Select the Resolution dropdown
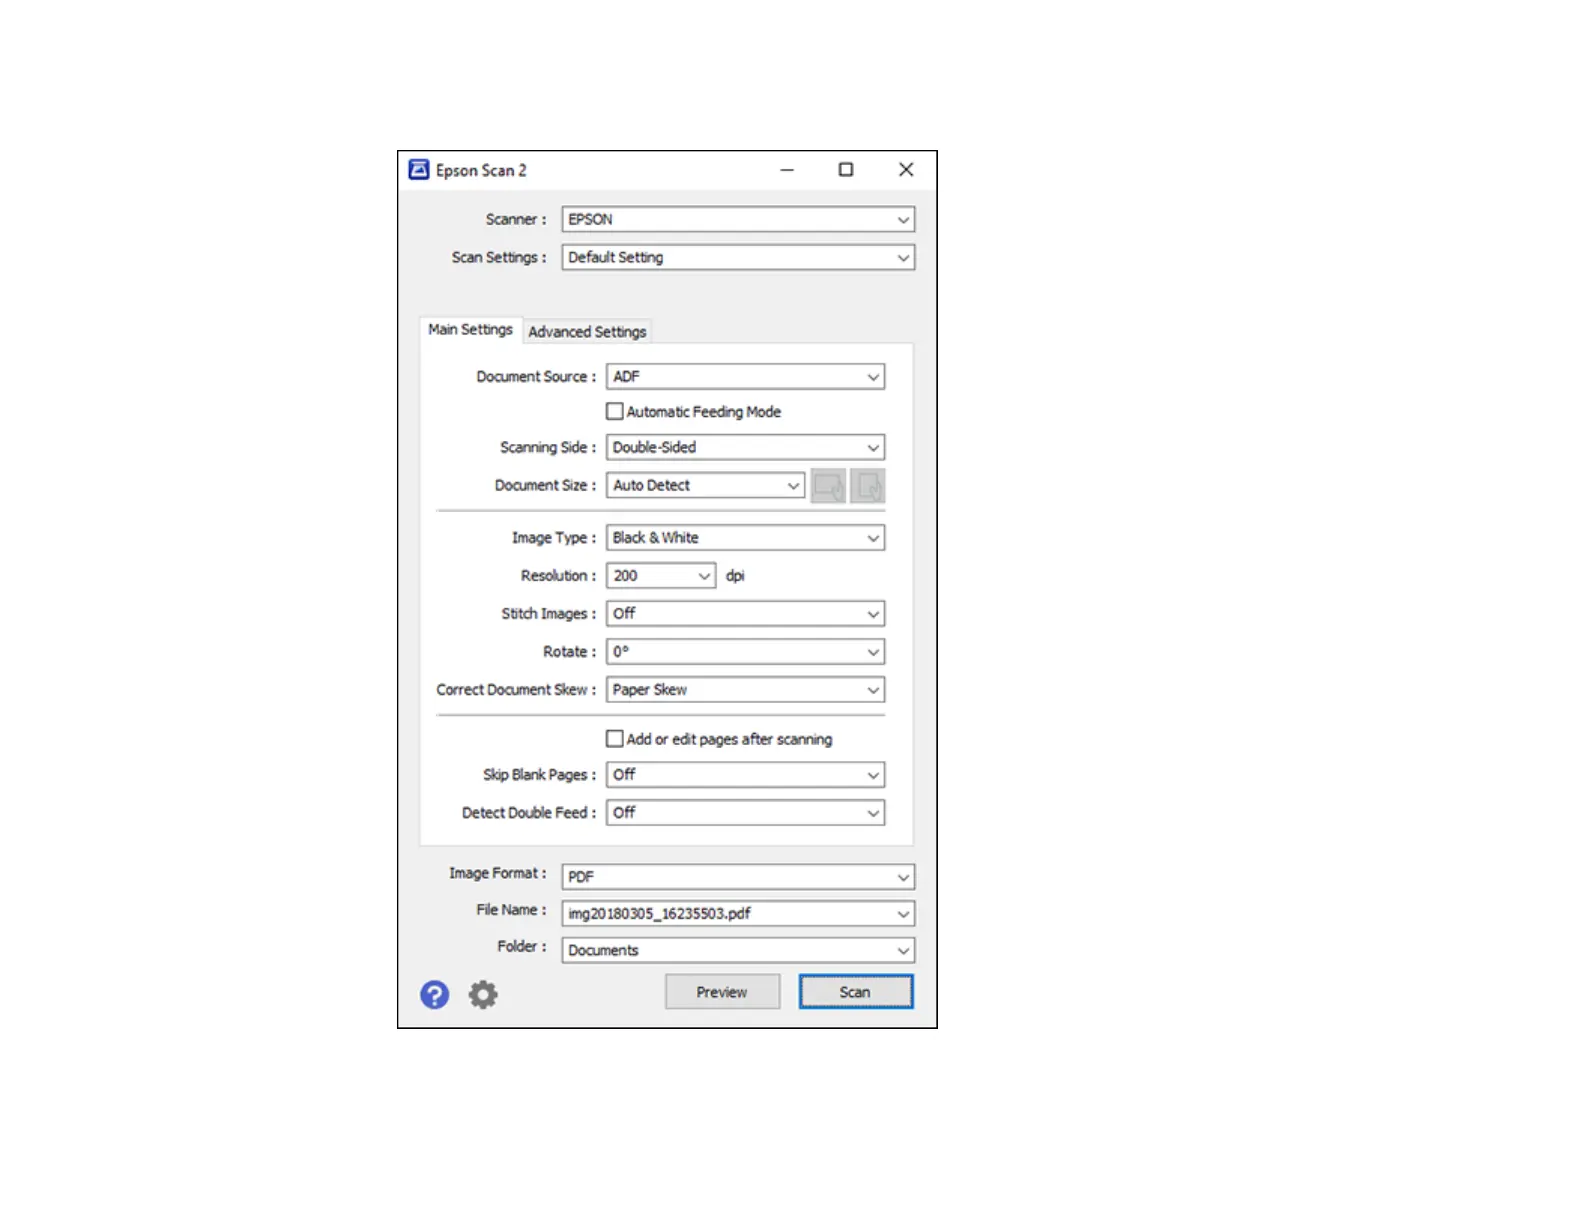 661,576
